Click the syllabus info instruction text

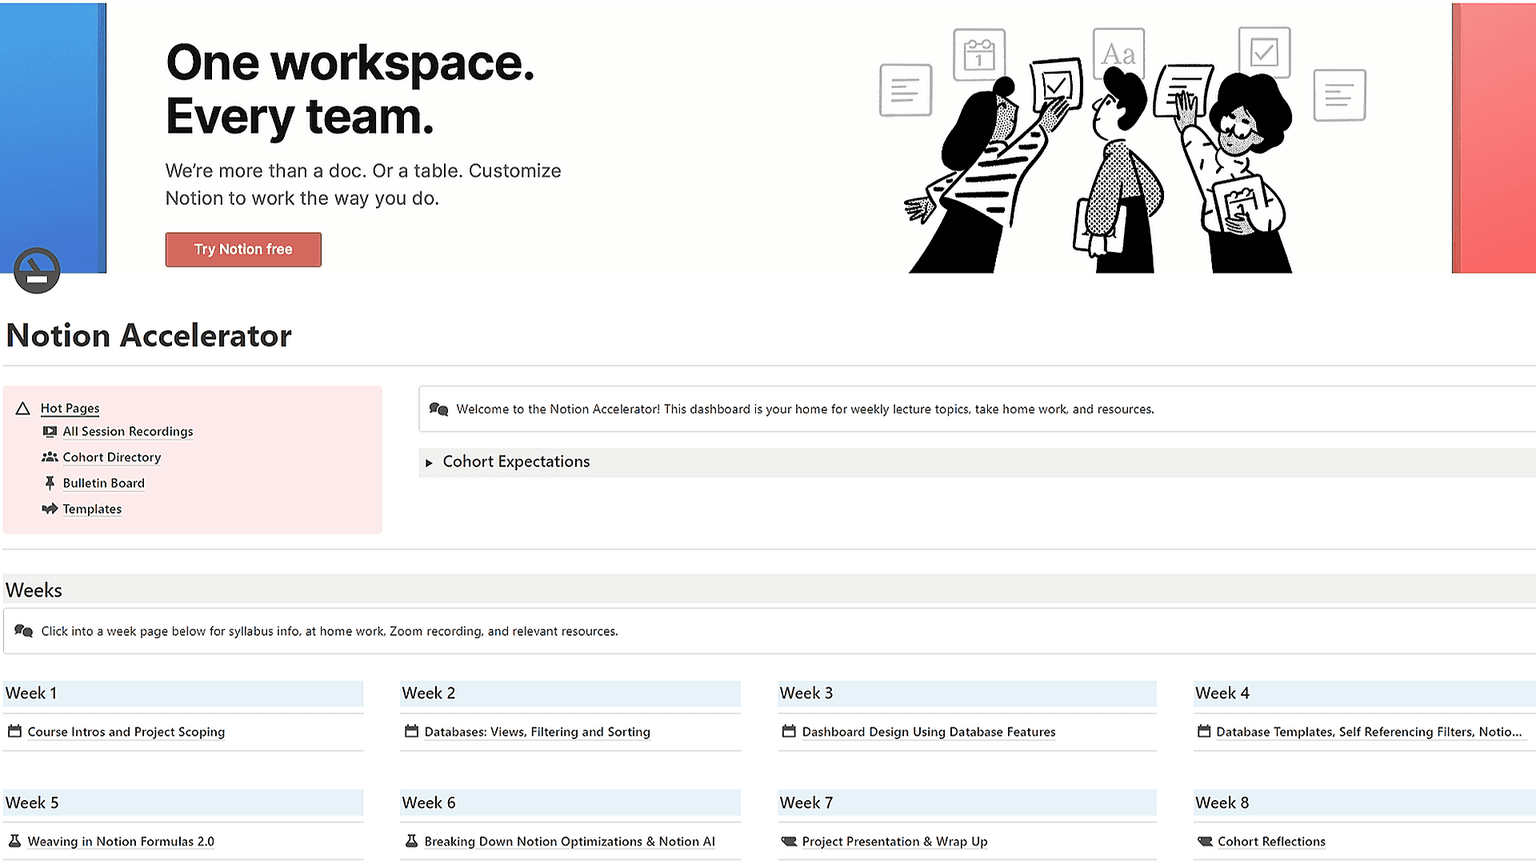tap(329, 631)
